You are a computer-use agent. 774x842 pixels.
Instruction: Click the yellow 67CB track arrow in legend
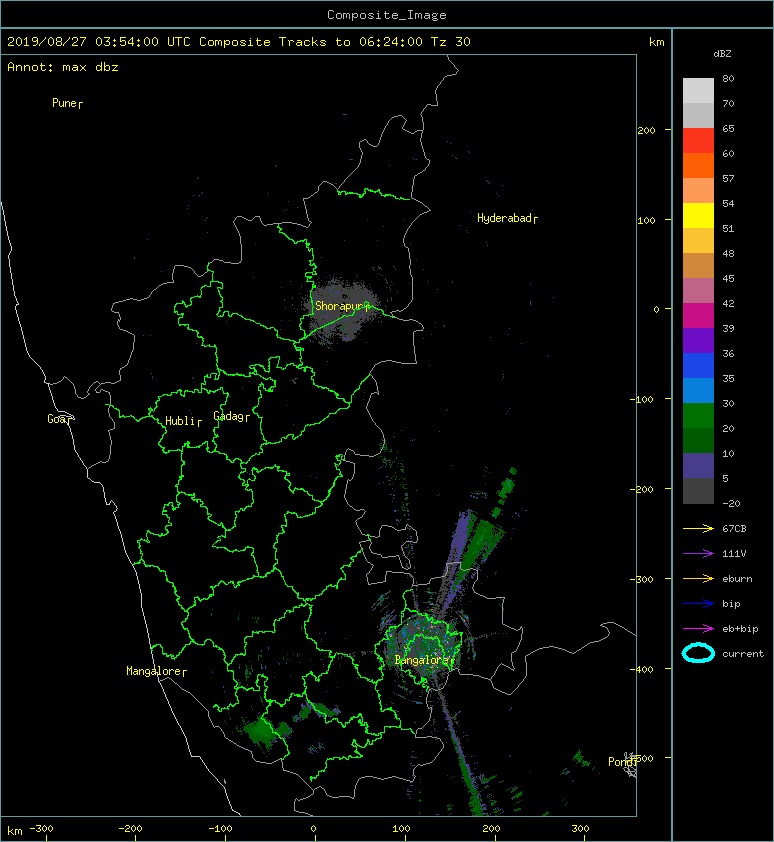(x=698, y=529)
